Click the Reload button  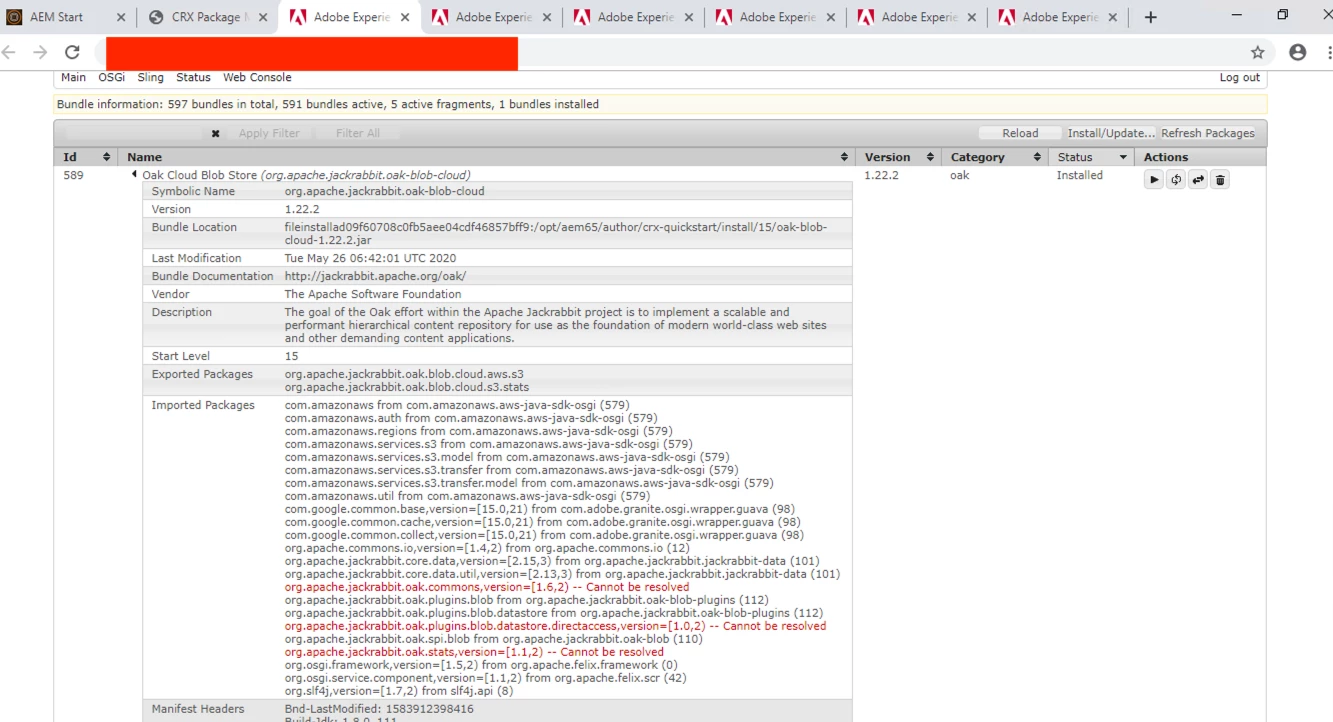click(x=1020, y=133)
